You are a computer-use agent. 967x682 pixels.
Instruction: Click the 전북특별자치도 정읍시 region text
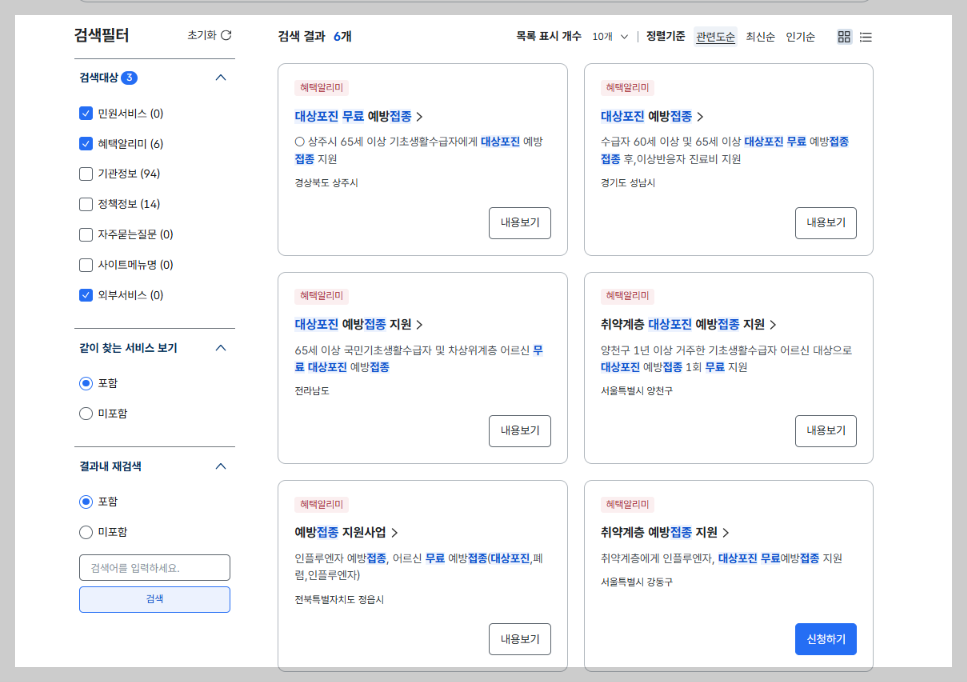click(339, 599)
